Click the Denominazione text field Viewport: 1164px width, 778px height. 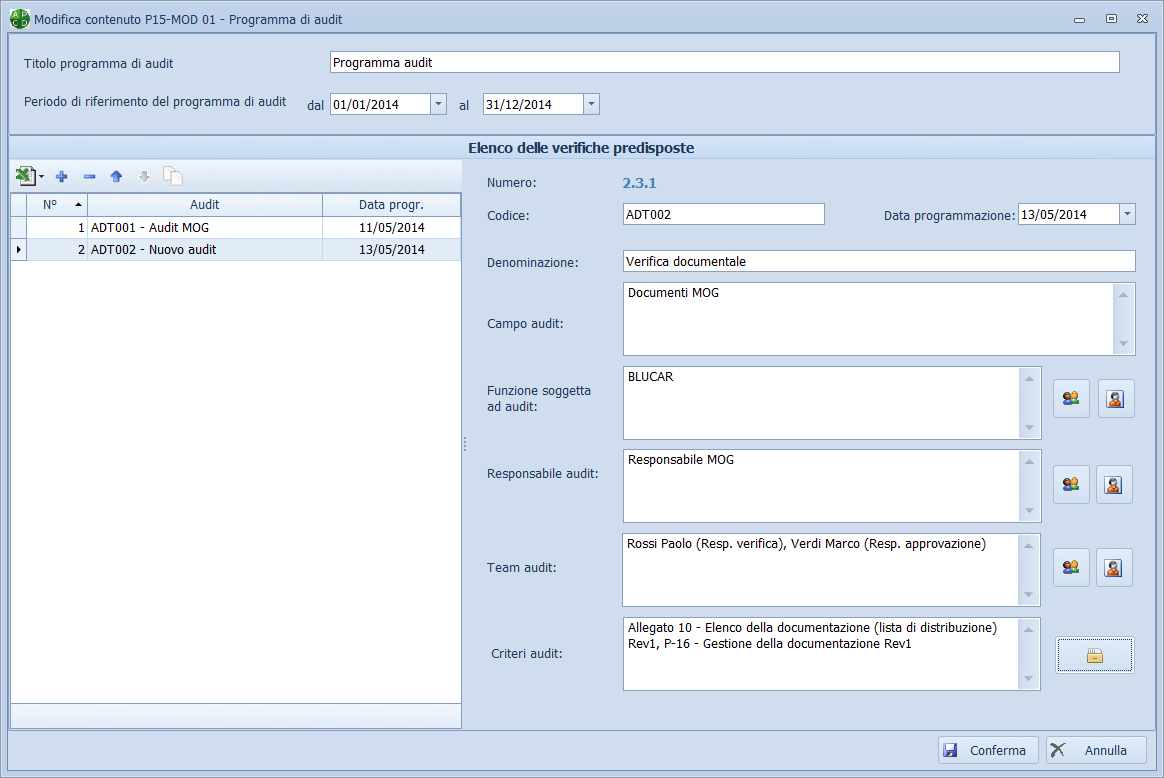point(878,262)
